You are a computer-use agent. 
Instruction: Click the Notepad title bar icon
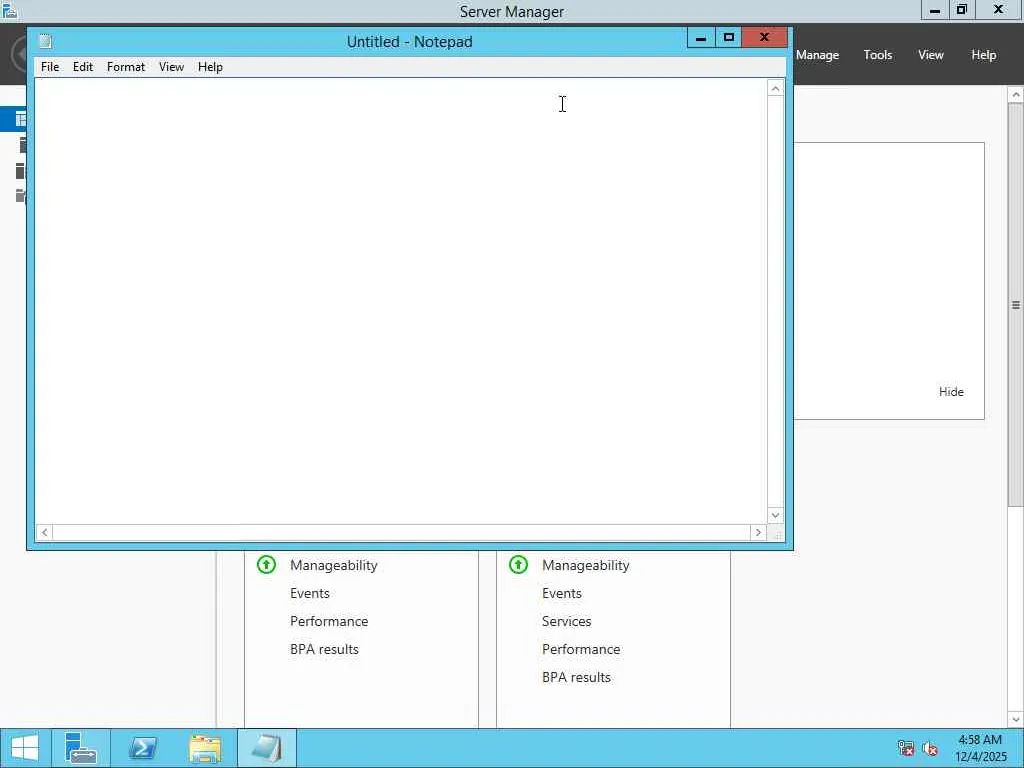pos(45,41)
